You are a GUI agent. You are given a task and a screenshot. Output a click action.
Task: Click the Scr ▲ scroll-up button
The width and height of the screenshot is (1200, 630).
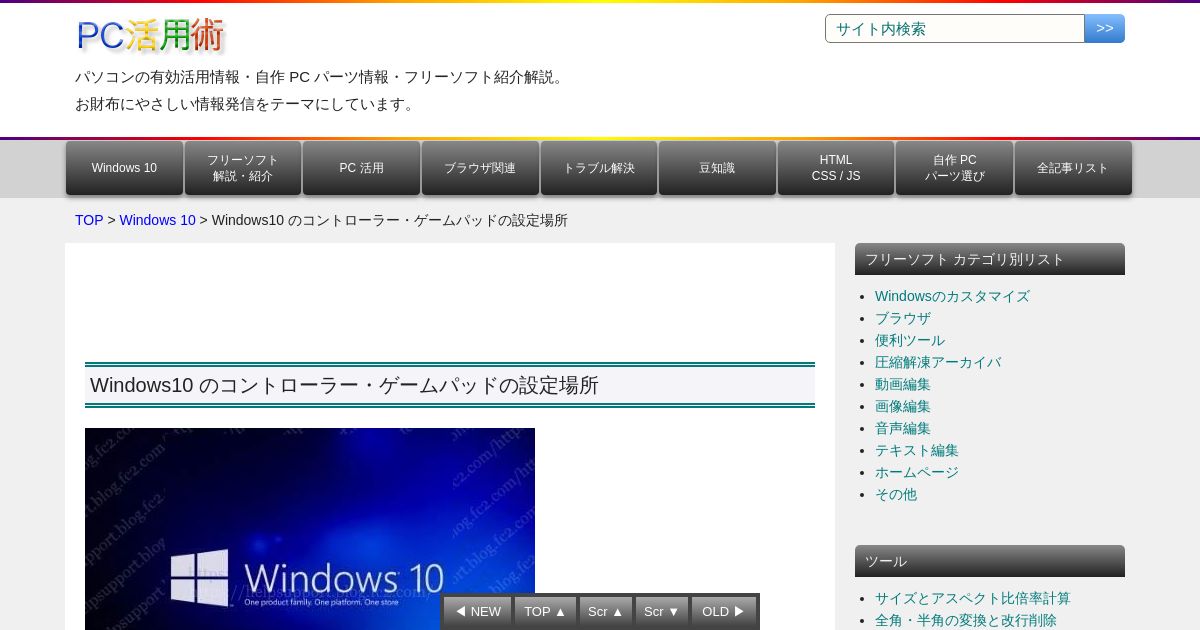606,612
